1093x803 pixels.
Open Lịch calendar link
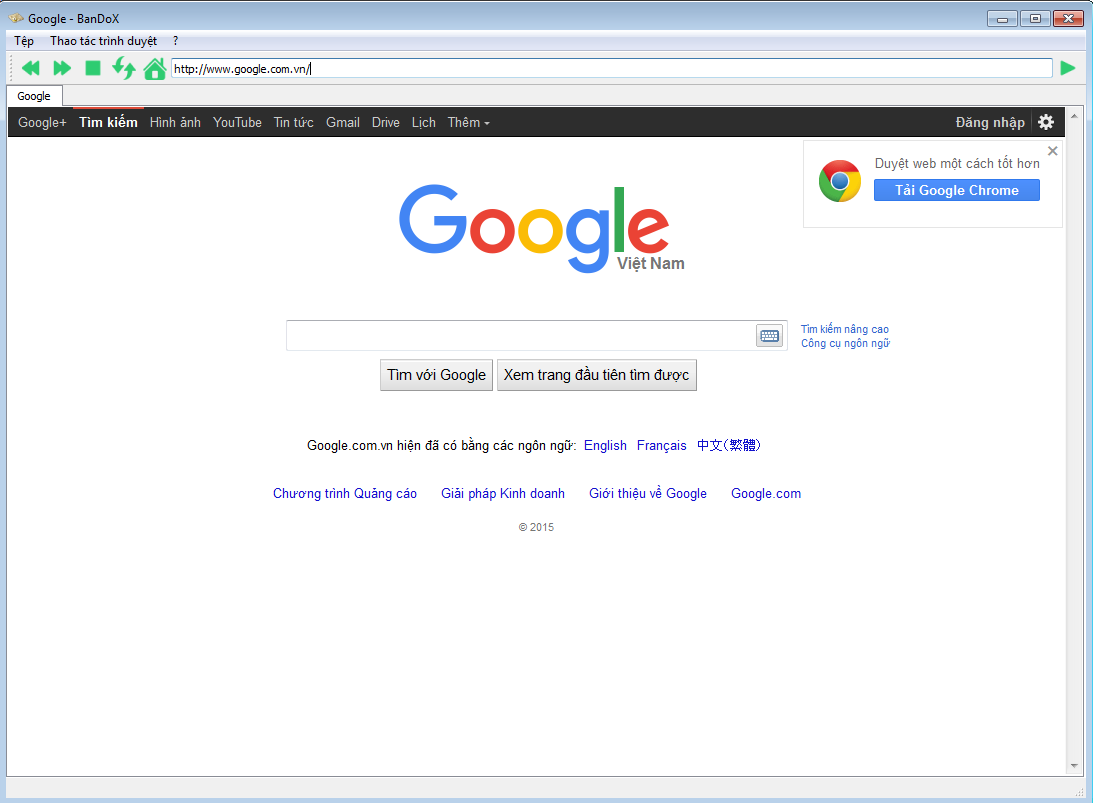click(x=423, y=123)
